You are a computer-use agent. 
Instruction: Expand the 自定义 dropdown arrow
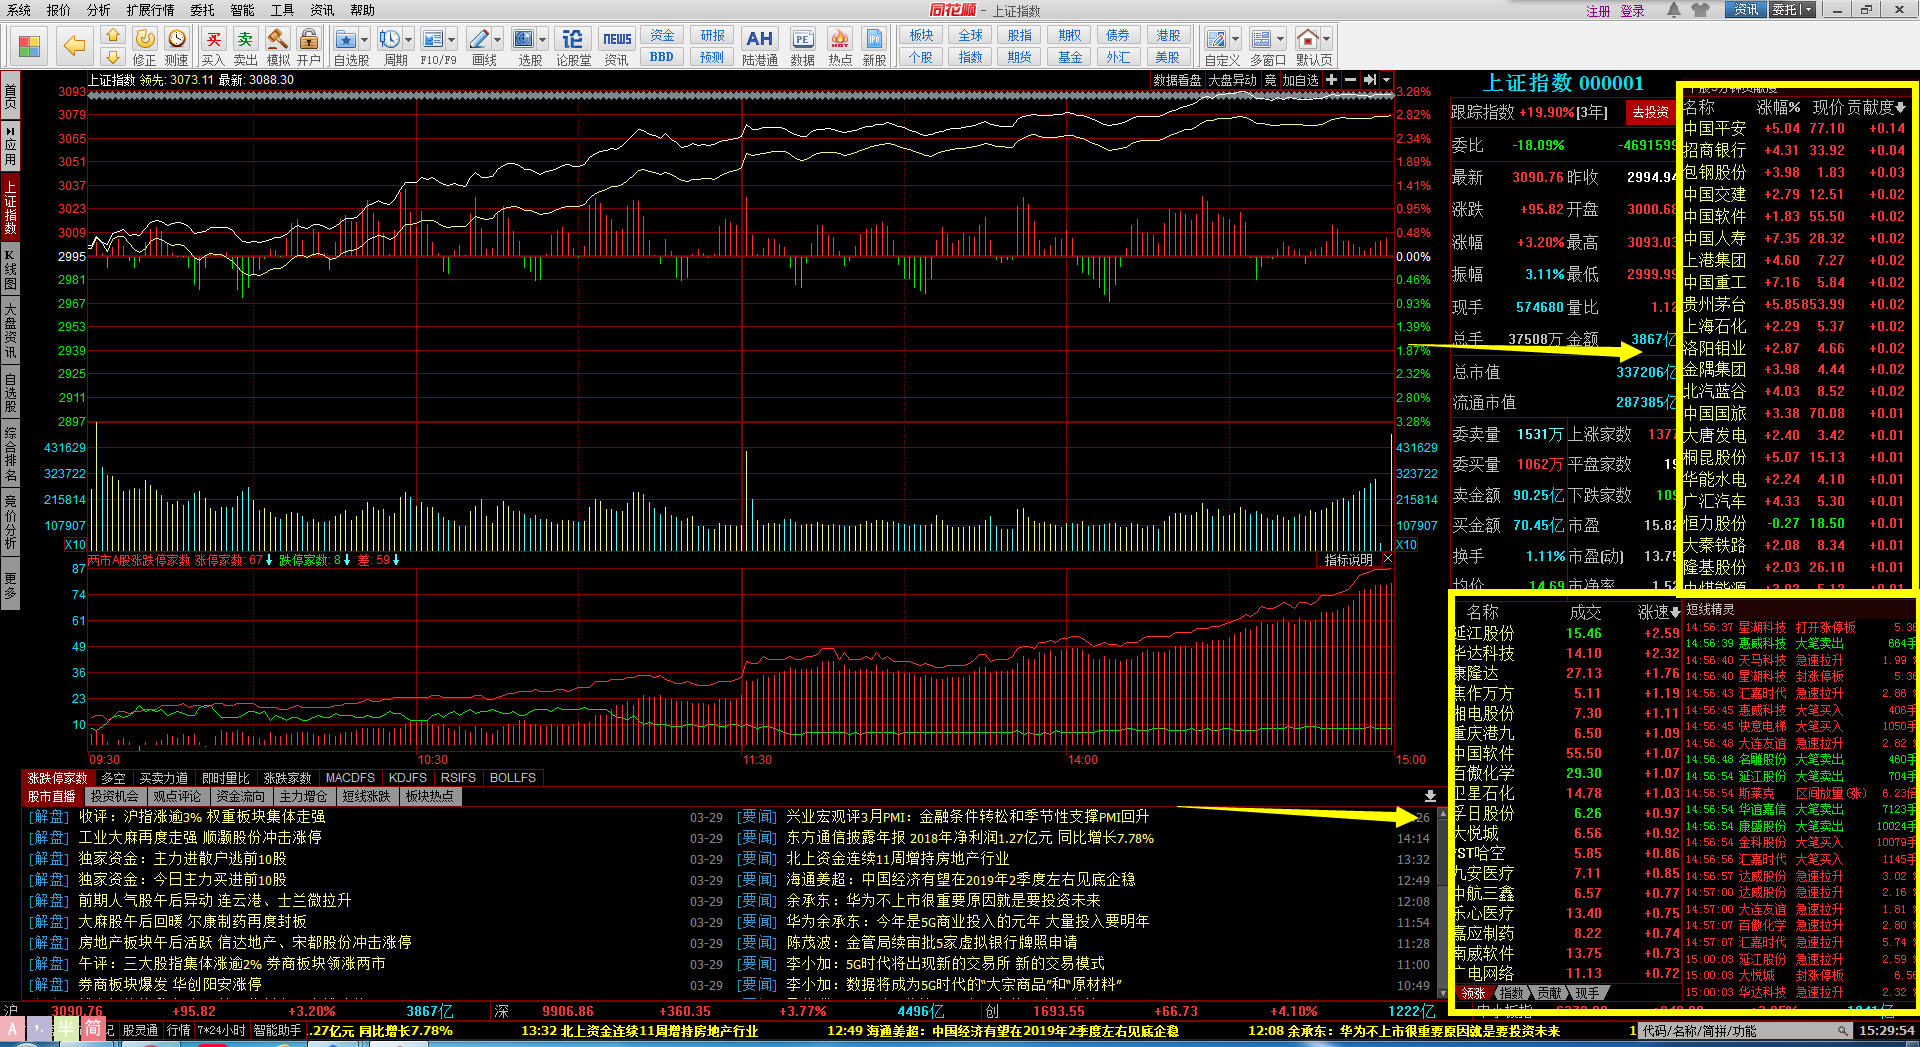[x=1236, y=40]
